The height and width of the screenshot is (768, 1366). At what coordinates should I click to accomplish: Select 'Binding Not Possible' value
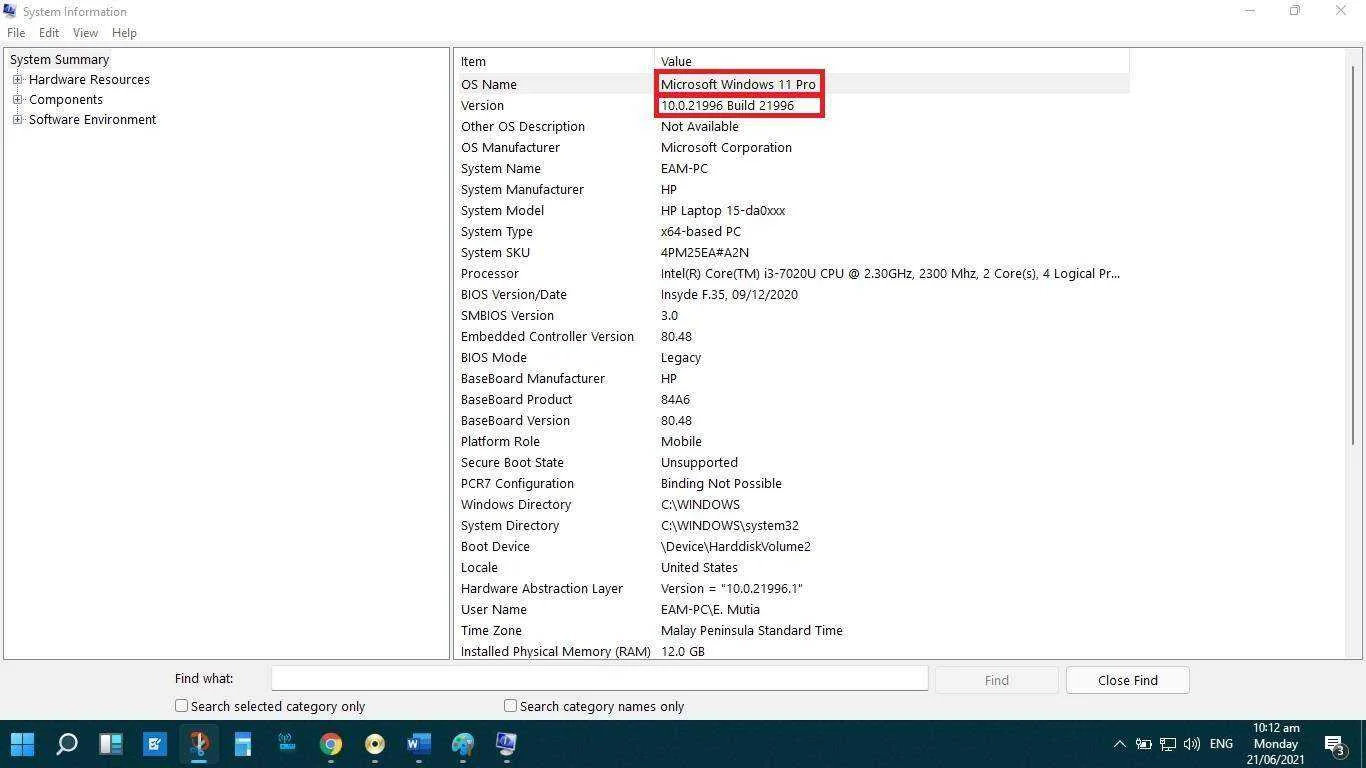tap(721, 484)
